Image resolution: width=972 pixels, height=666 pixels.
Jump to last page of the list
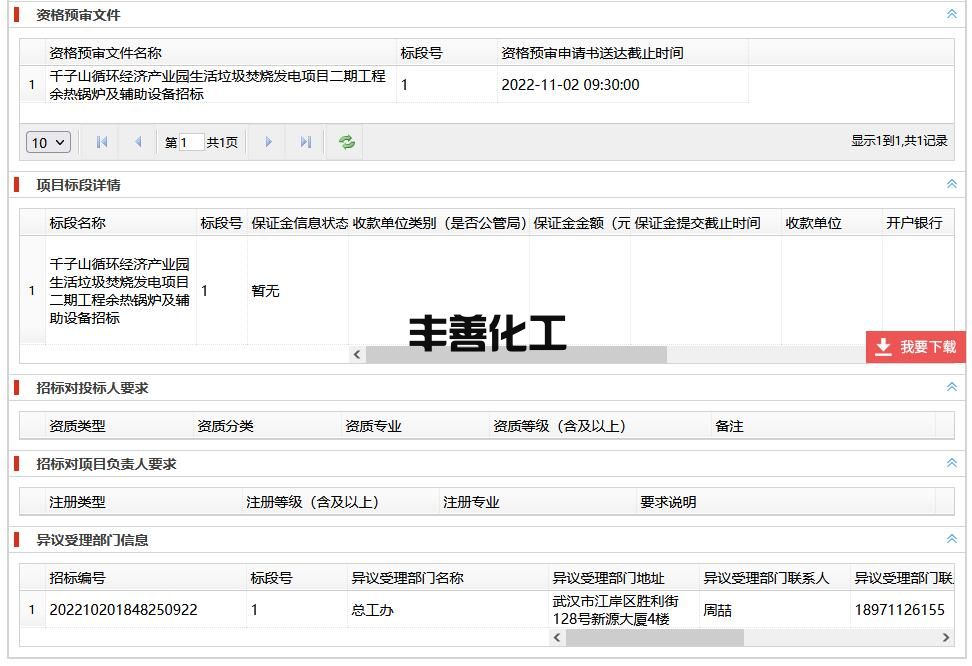305,142
